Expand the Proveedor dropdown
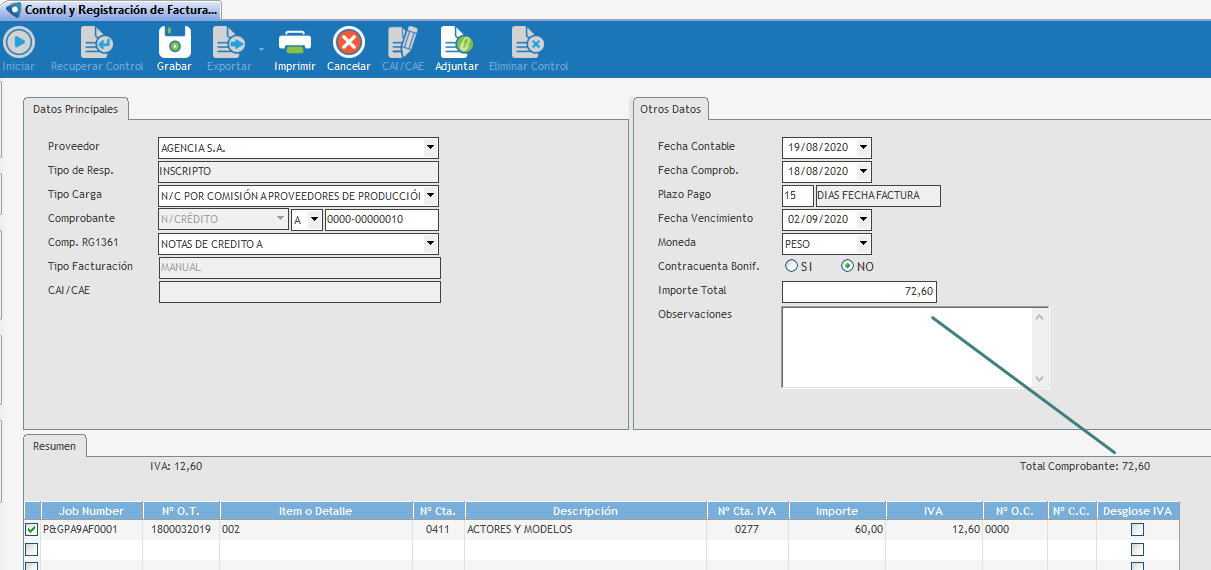Viewport: 1211px width, 570px height. pyautogui.click(x=430, y=148)
